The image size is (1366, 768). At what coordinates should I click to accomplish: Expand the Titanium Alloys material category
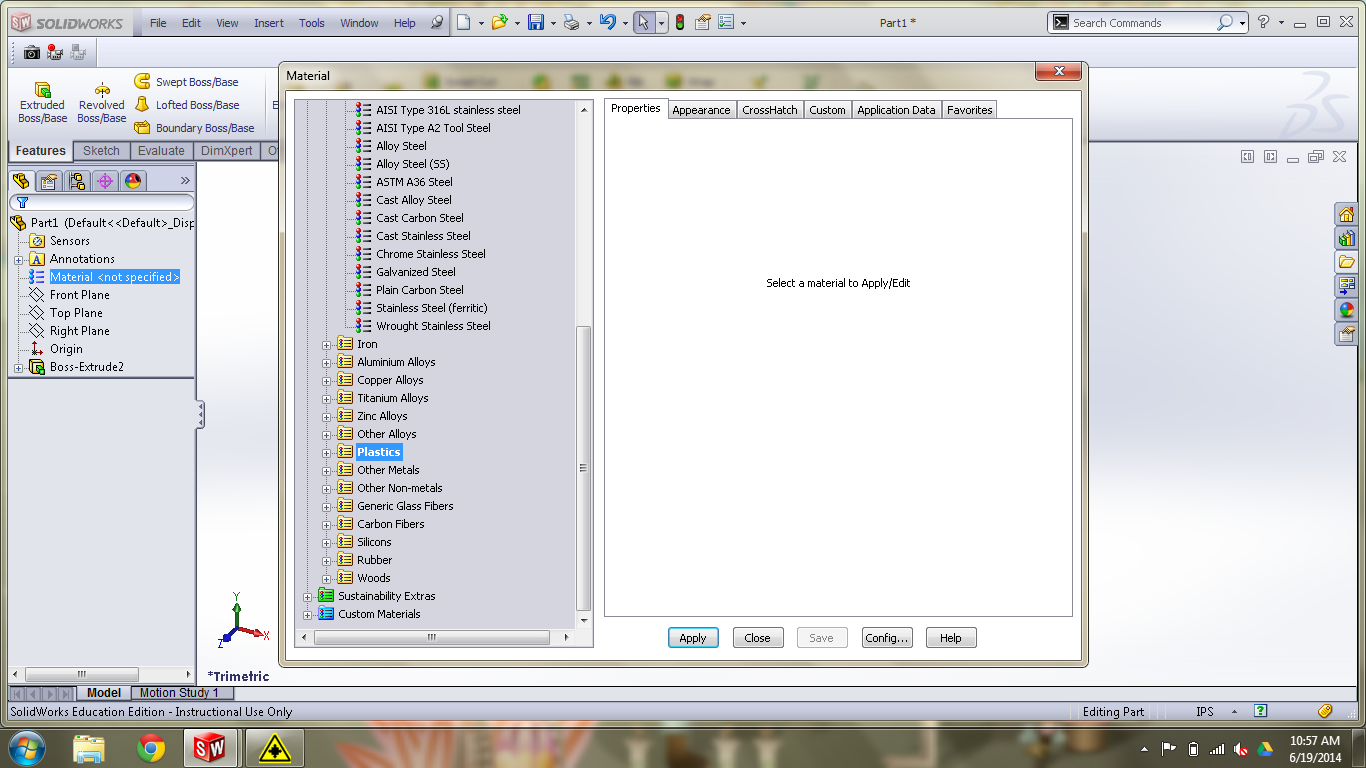pos(326,398)
